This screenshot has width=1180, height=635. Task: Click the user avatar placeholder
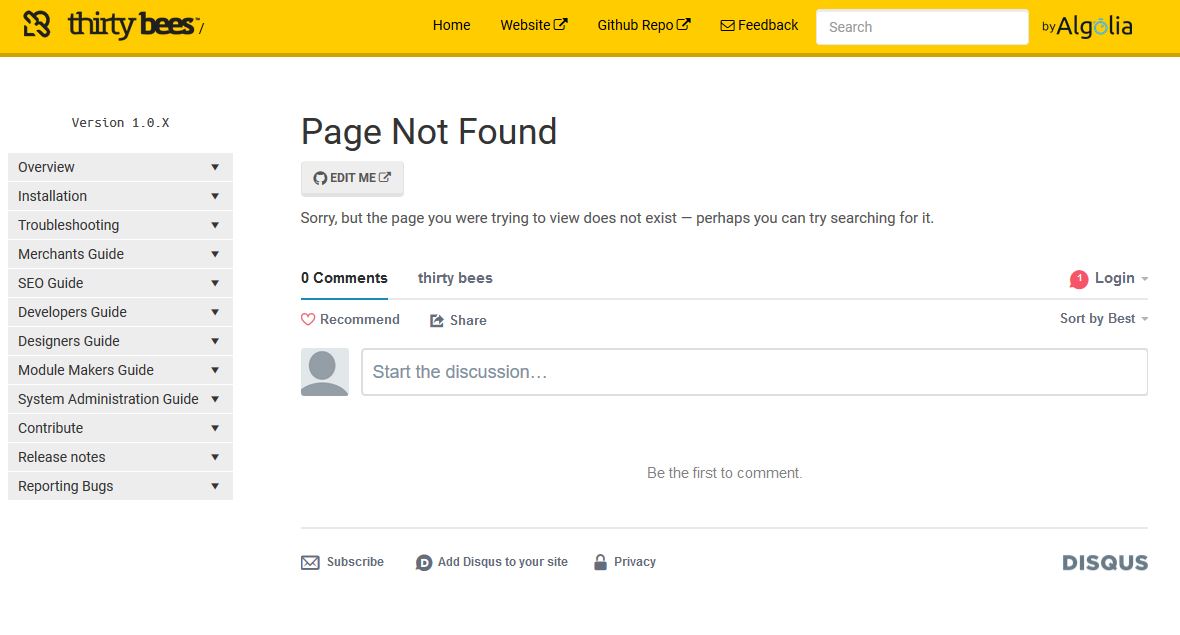325,372
